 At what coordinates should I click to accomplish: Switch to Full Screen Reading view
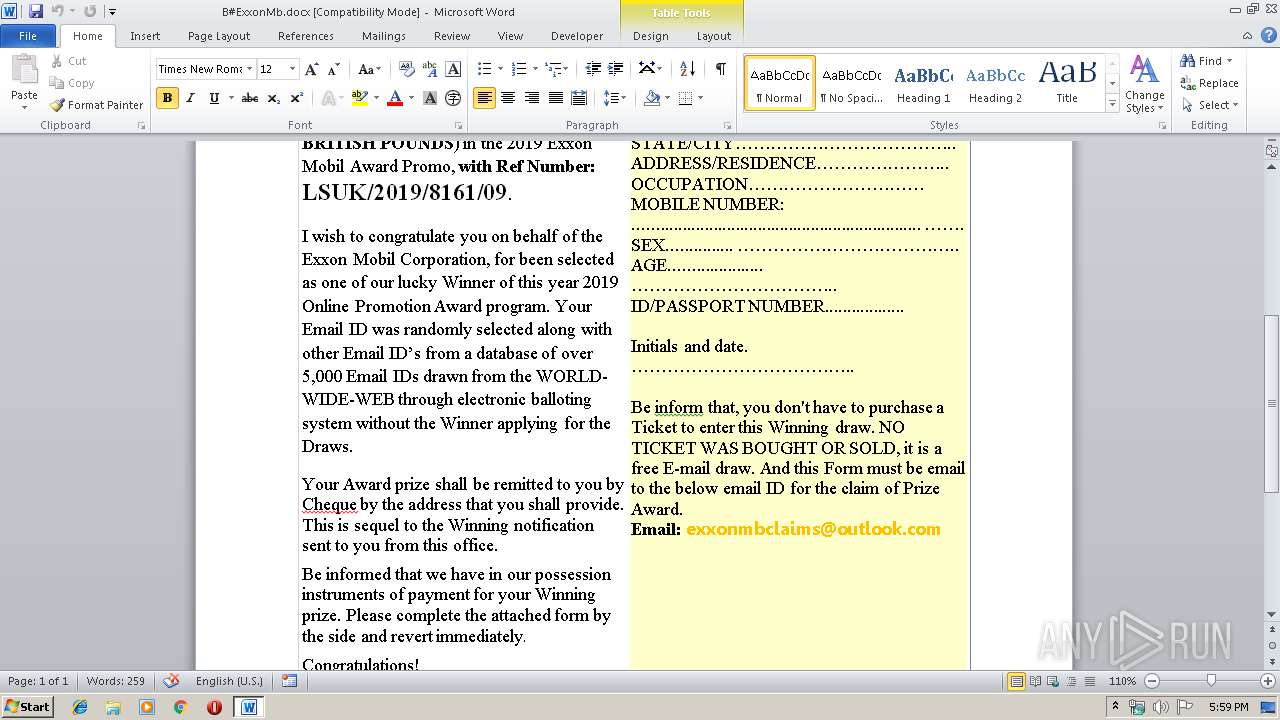click(x=1036, y=681)
